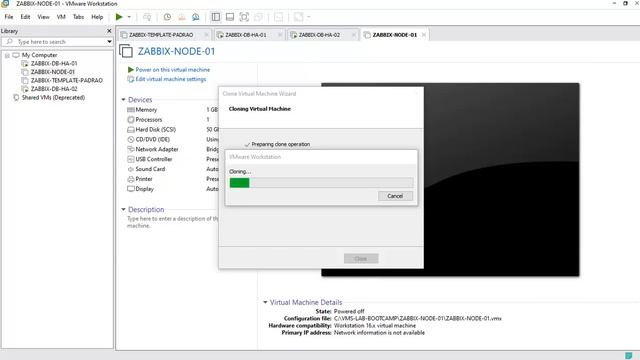This screenshot has height=360, width=640.
Task: Select ZABBIX-TEMPLATE-PADRAO in the Library tree
Action: (x=67, y=80)
